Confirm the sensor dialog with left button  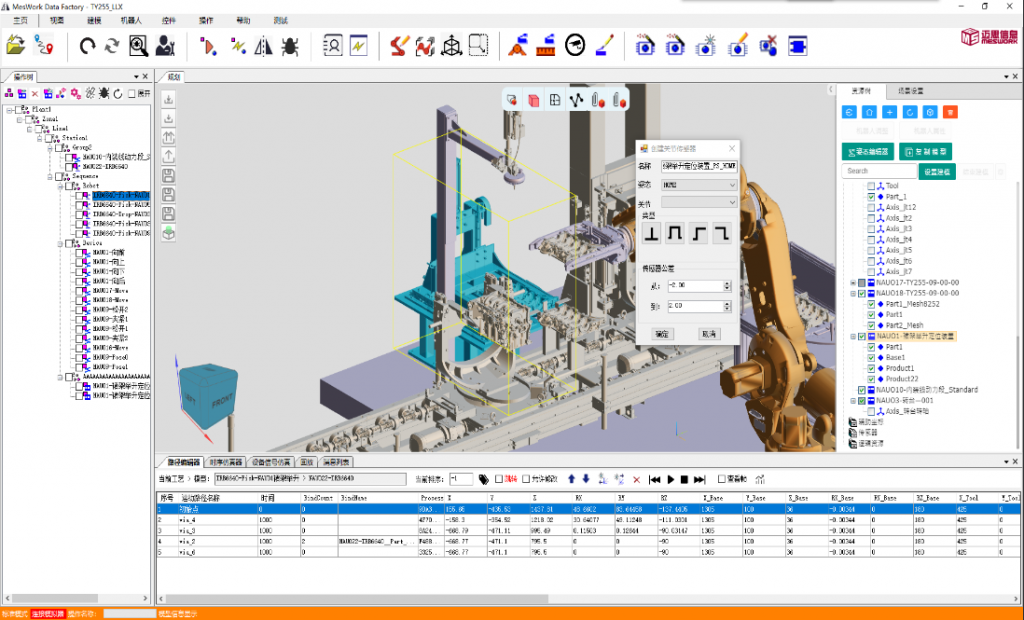pos(662,334)
